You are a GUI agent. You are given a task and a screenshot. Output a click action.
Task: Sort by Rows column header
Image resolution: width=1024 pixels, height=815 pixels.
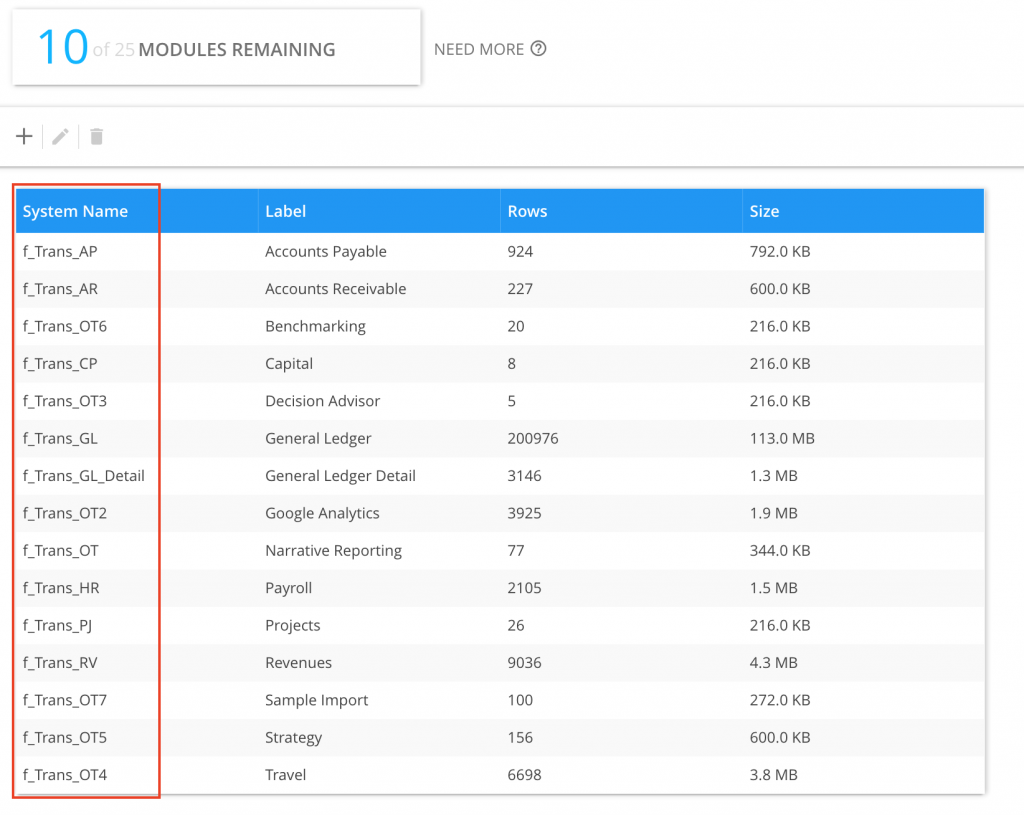click(527, 211)
